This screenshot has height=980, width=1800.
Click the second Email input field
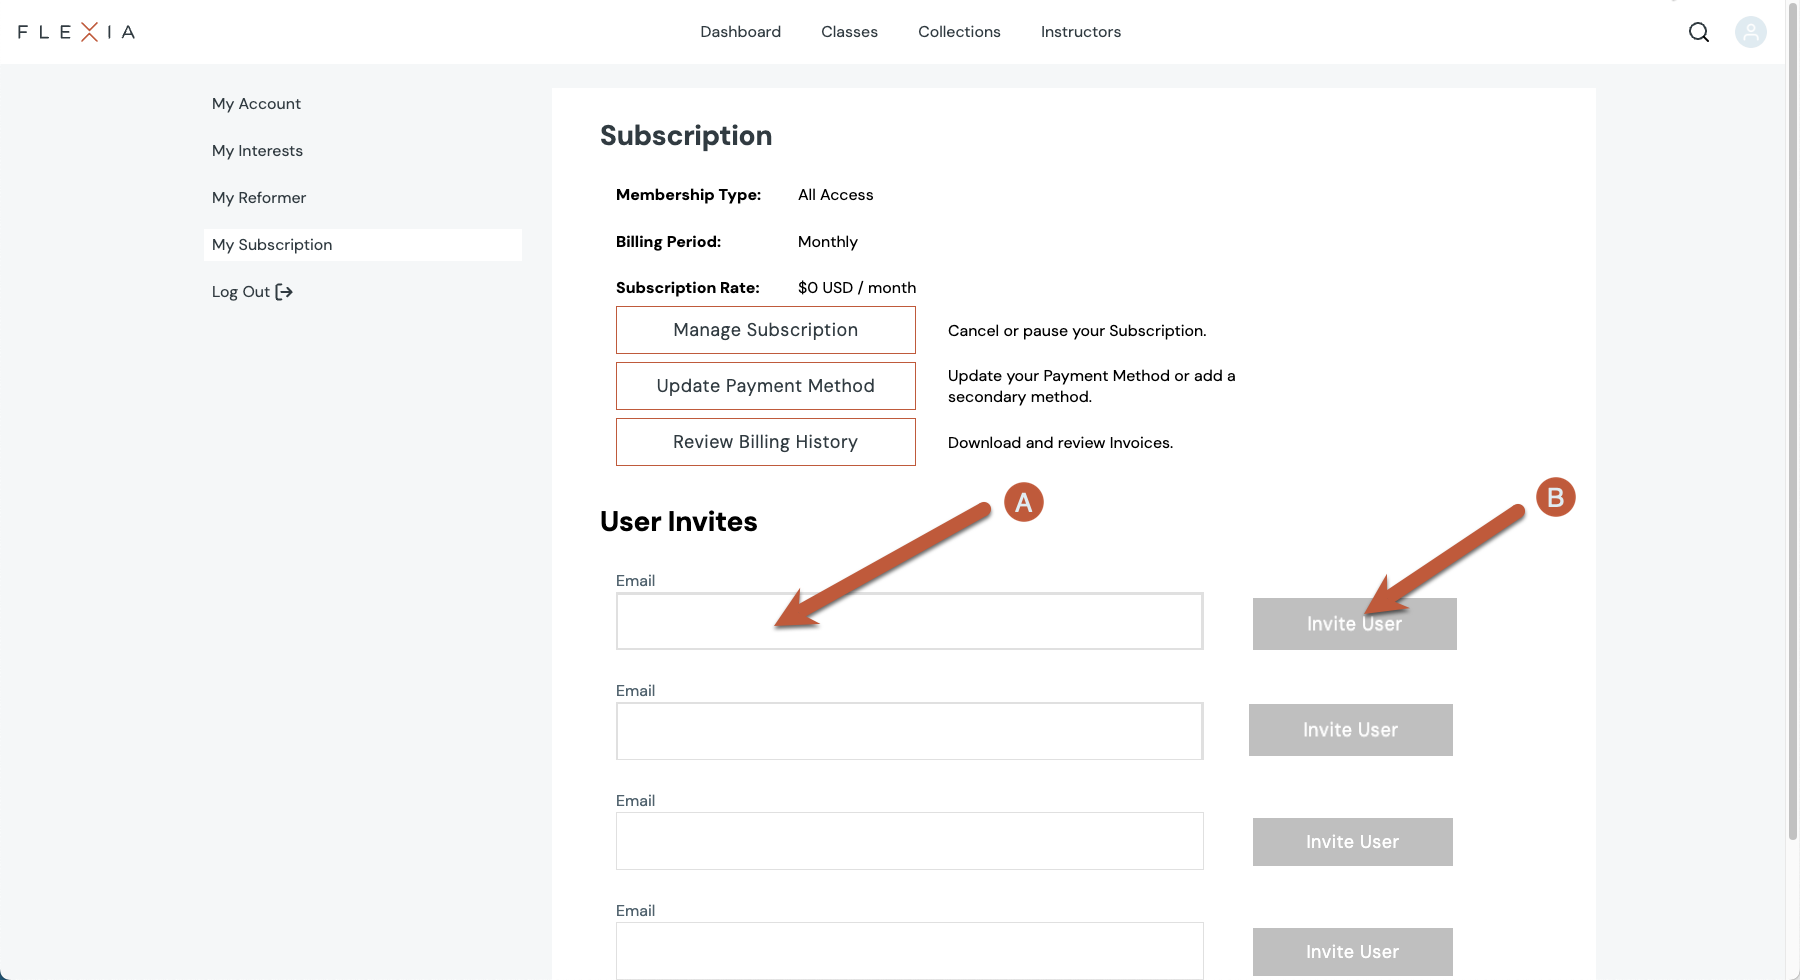tap(909, 731)
